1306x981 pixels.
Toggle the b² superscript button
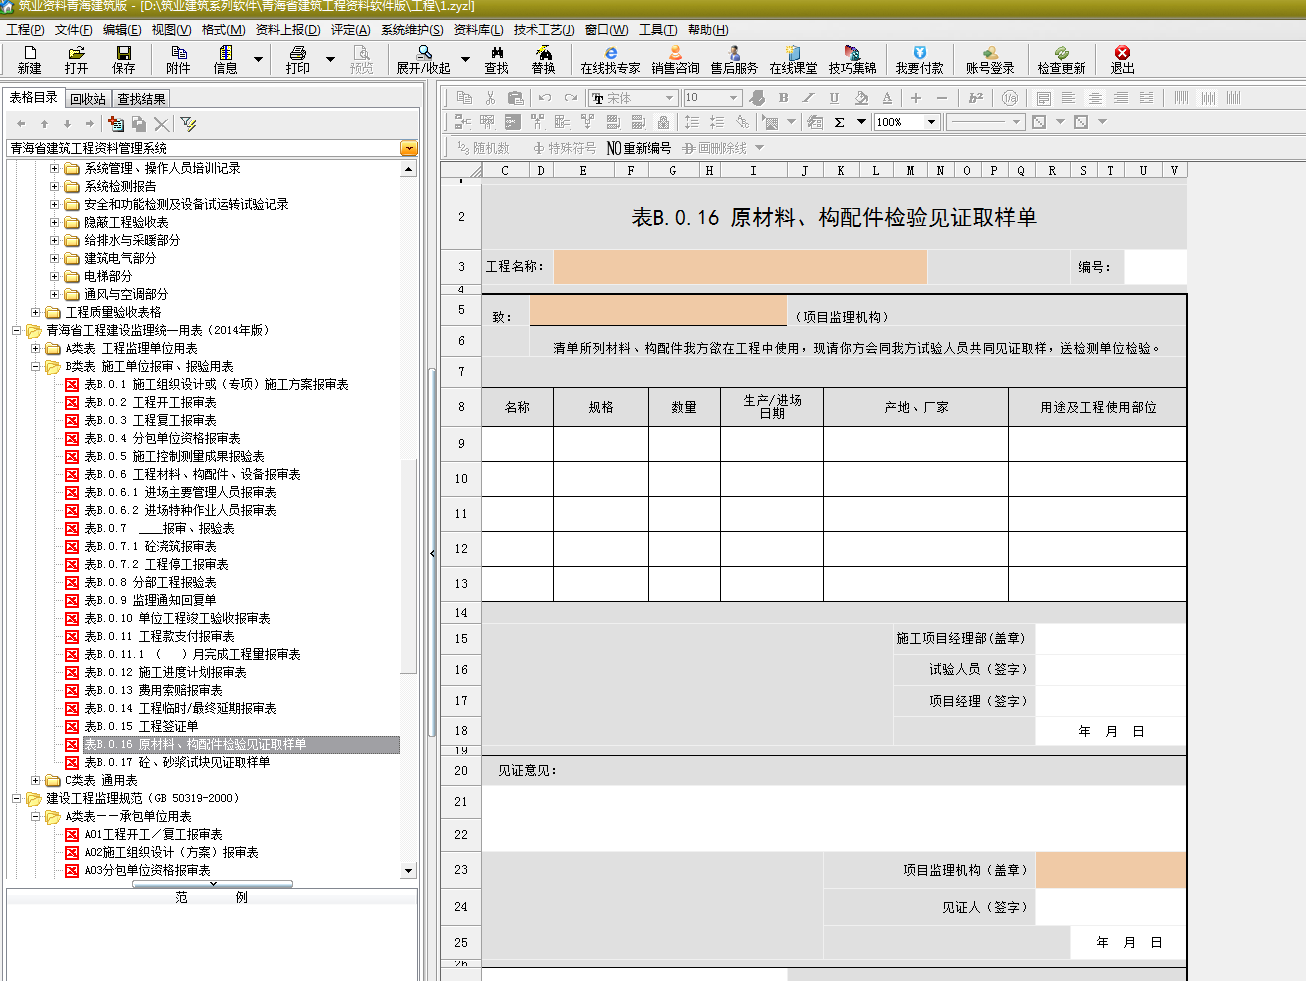(x=975, y=98)
